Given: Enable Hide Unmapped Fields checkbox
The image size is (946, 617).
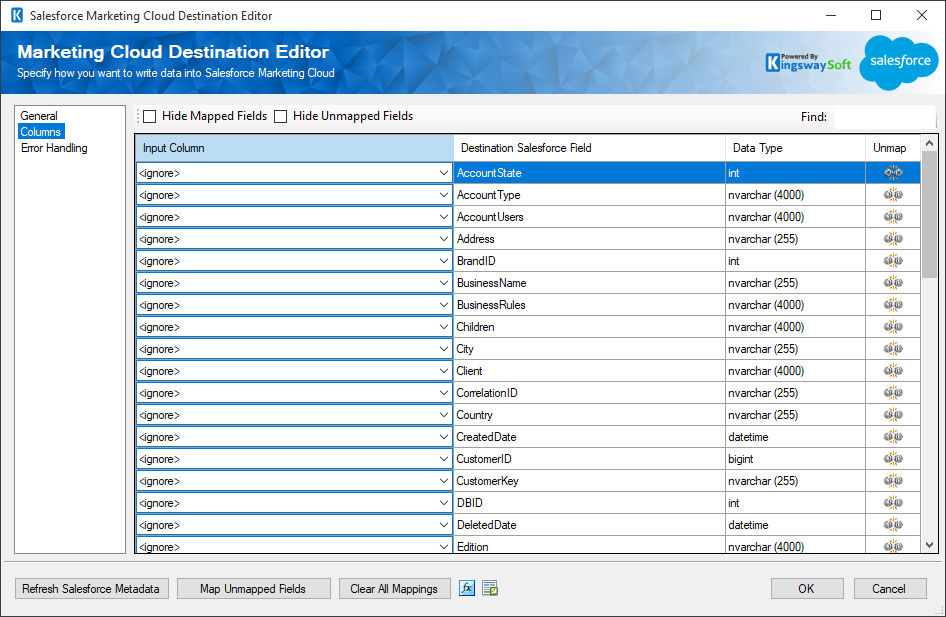Looking at the screenshot, I should [281, 116].
